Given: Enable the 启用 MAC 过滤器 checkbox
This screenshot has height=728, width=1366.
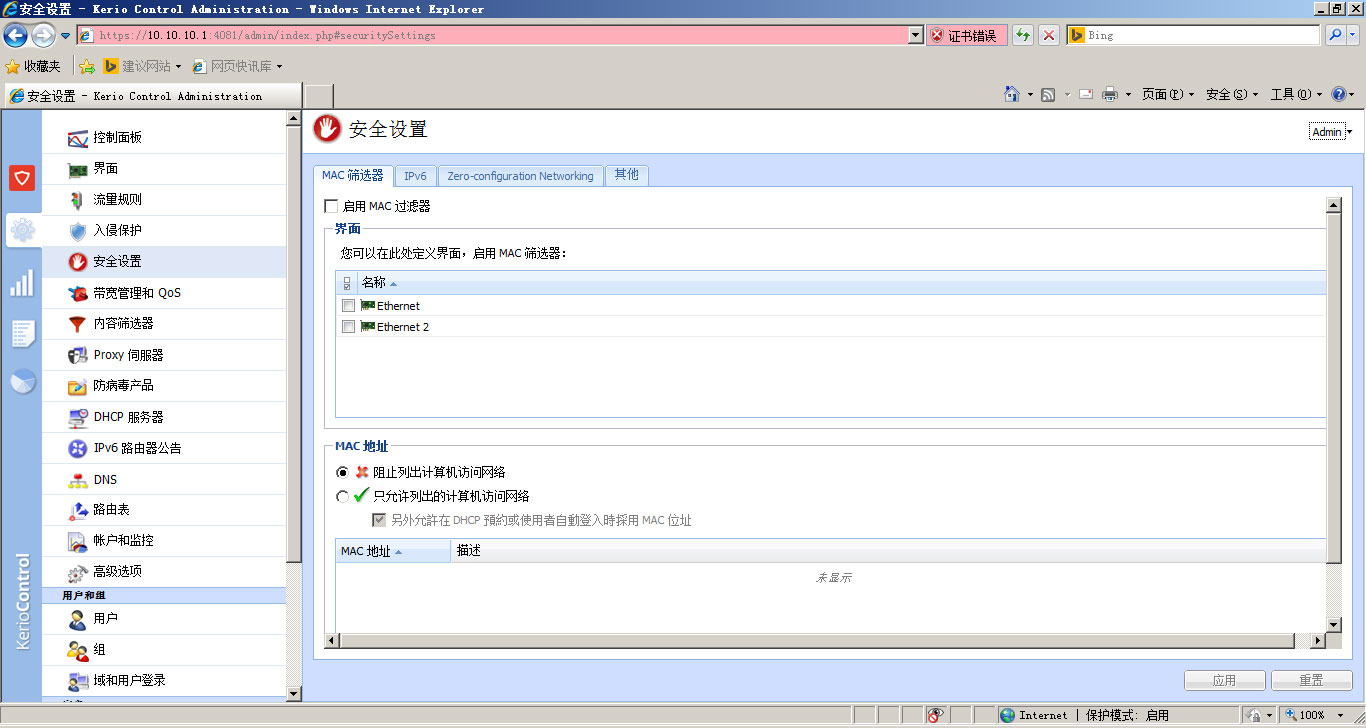Looking at the screenshot, I should click(x=331, y=206).
